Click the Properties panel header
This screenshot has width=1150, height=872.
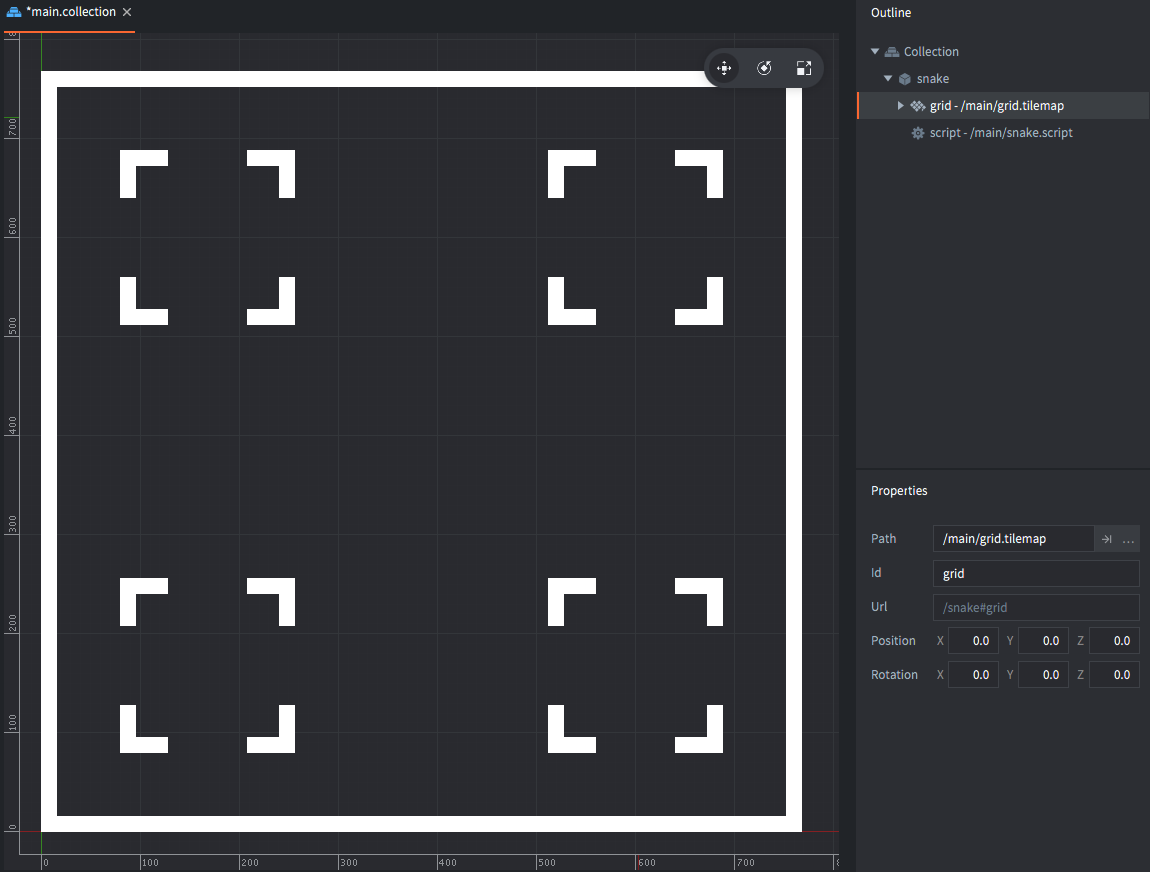(898, 491)
